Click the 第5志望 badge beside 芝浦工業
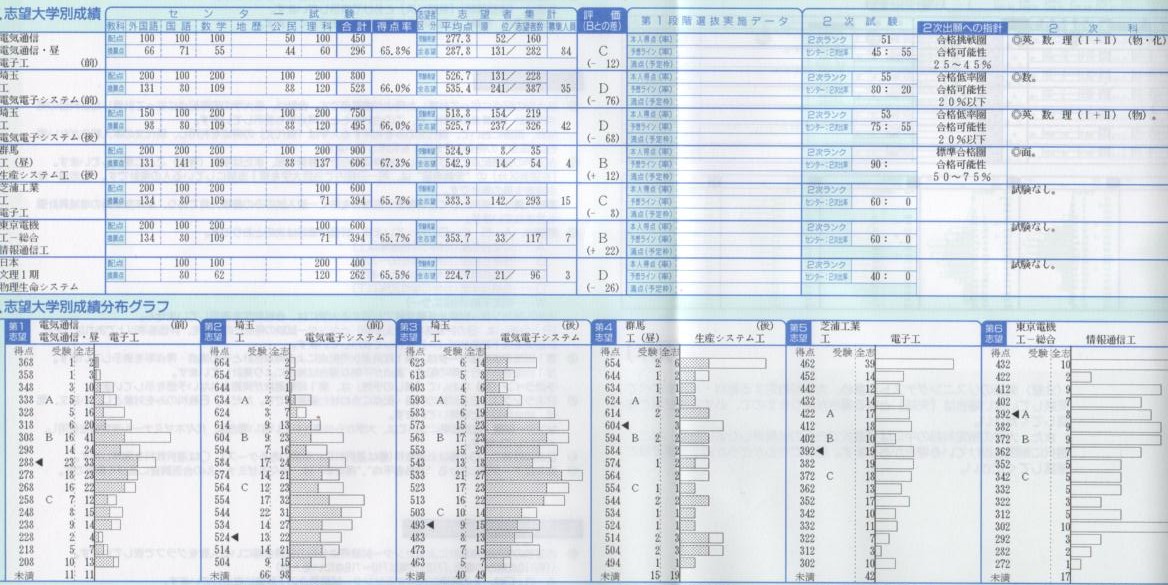Image resolution: width=1168 pixels, height=585 pixels. point(798,331)
